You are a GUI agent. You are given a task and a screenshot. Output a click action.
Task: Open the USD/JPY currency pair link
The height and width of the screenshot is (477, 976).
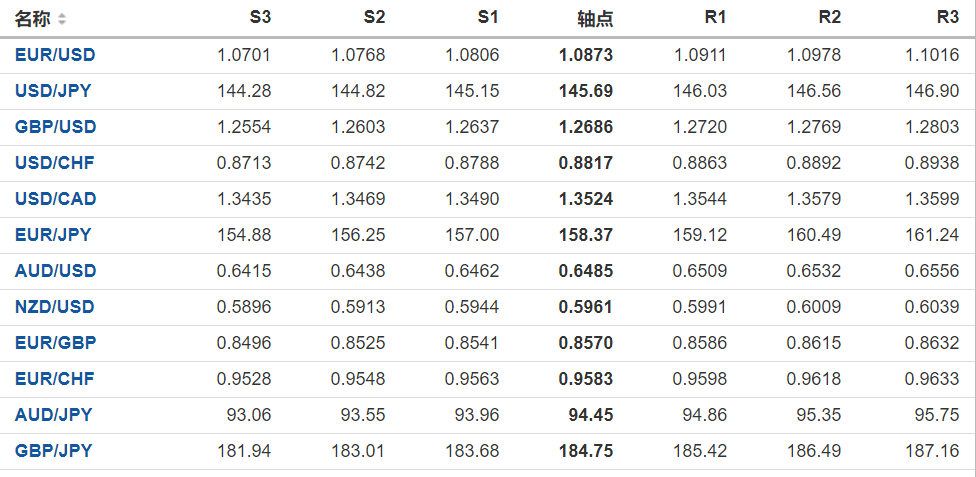tap(53, 91)
